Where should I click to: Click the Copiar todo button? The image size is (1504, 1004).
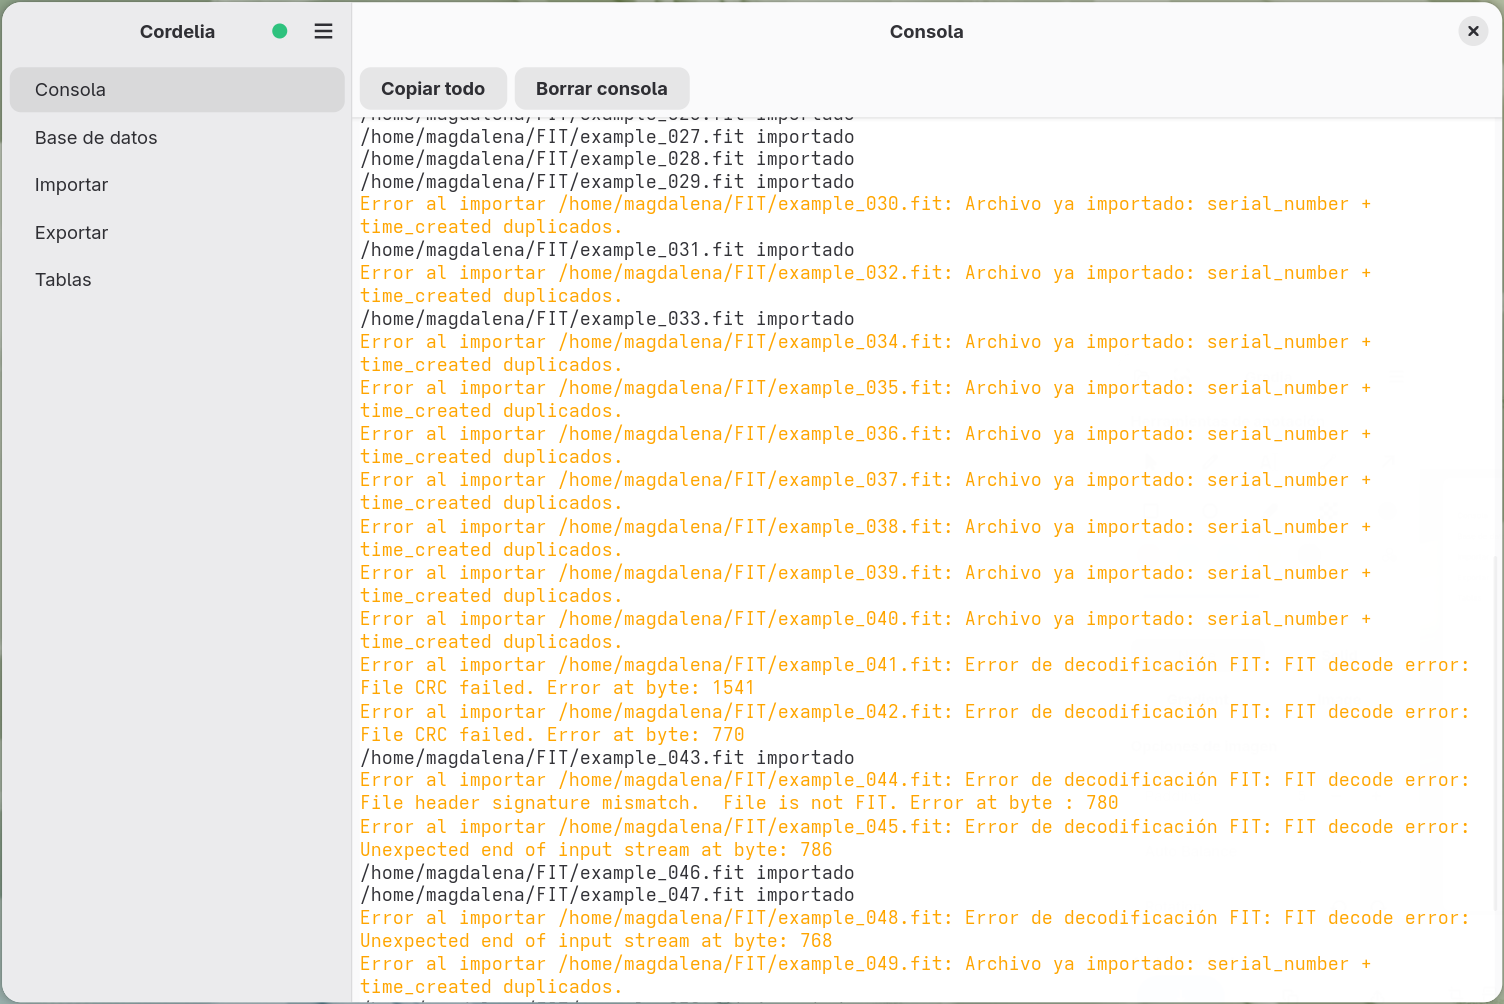(x=433, y=88)
